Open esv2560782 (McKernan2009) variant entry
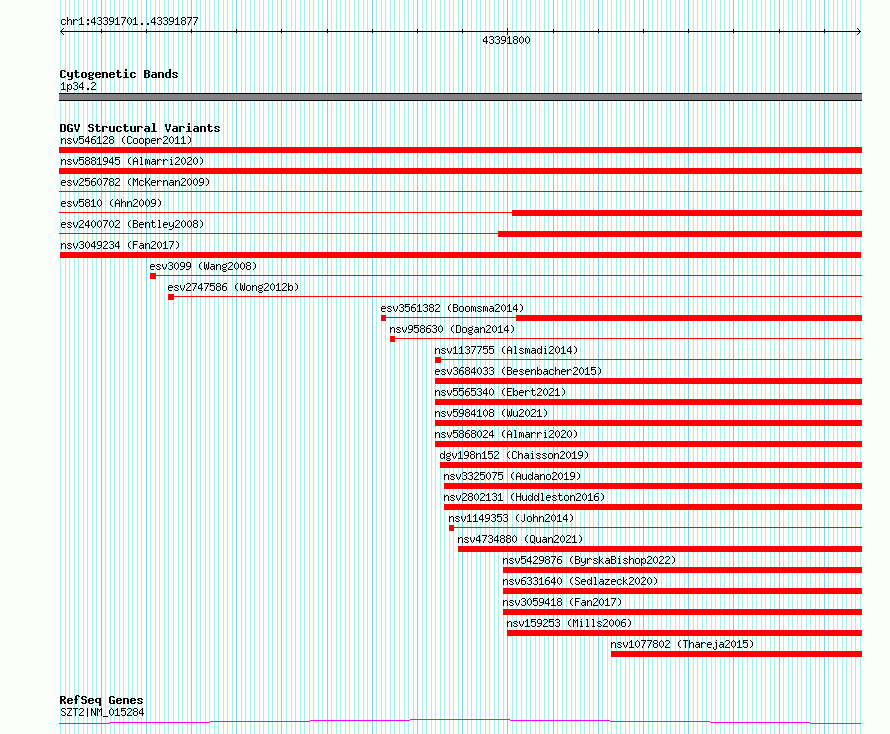Image resolution: width=890 pixels, height=734 pixels. click(x=135, y=182)
